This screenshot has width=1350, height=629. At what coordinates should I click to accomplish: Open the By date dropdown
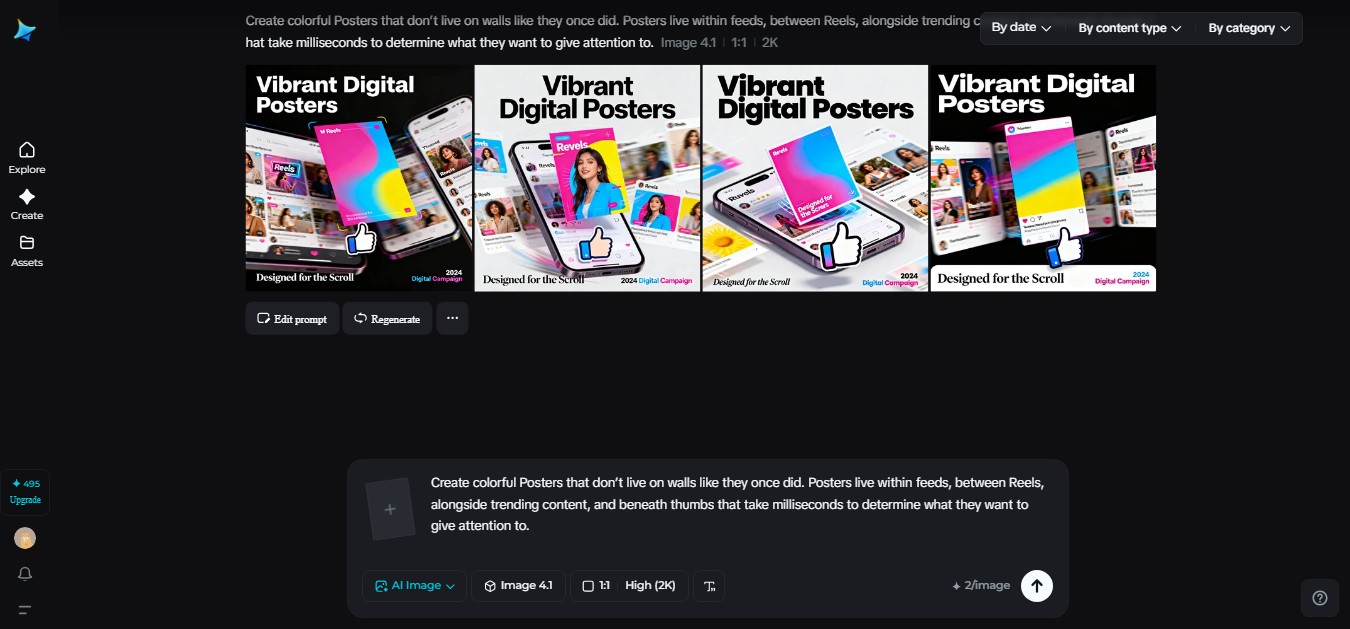(x=1018, y=28)
